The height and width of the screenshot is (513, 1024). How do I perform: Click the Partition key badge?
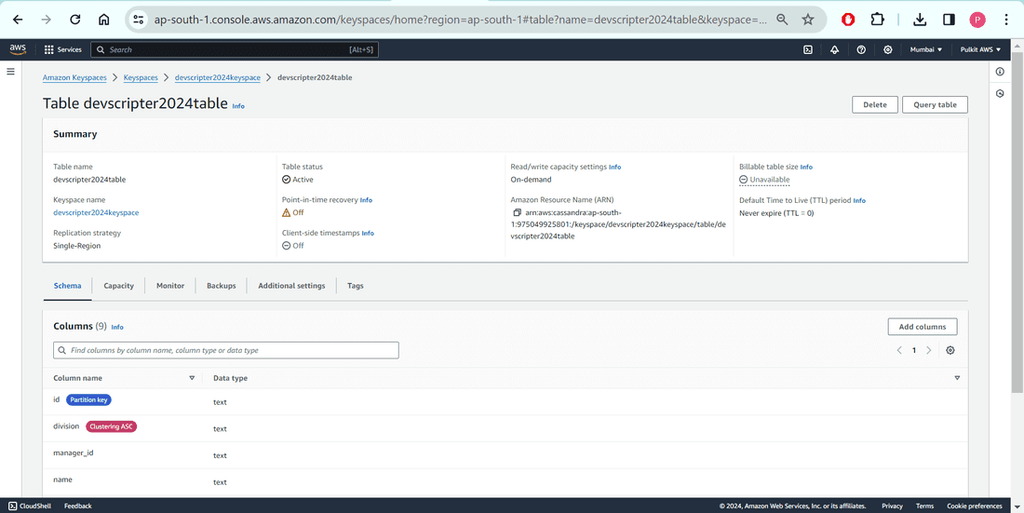pyautogui.click(x=88, y=399)
